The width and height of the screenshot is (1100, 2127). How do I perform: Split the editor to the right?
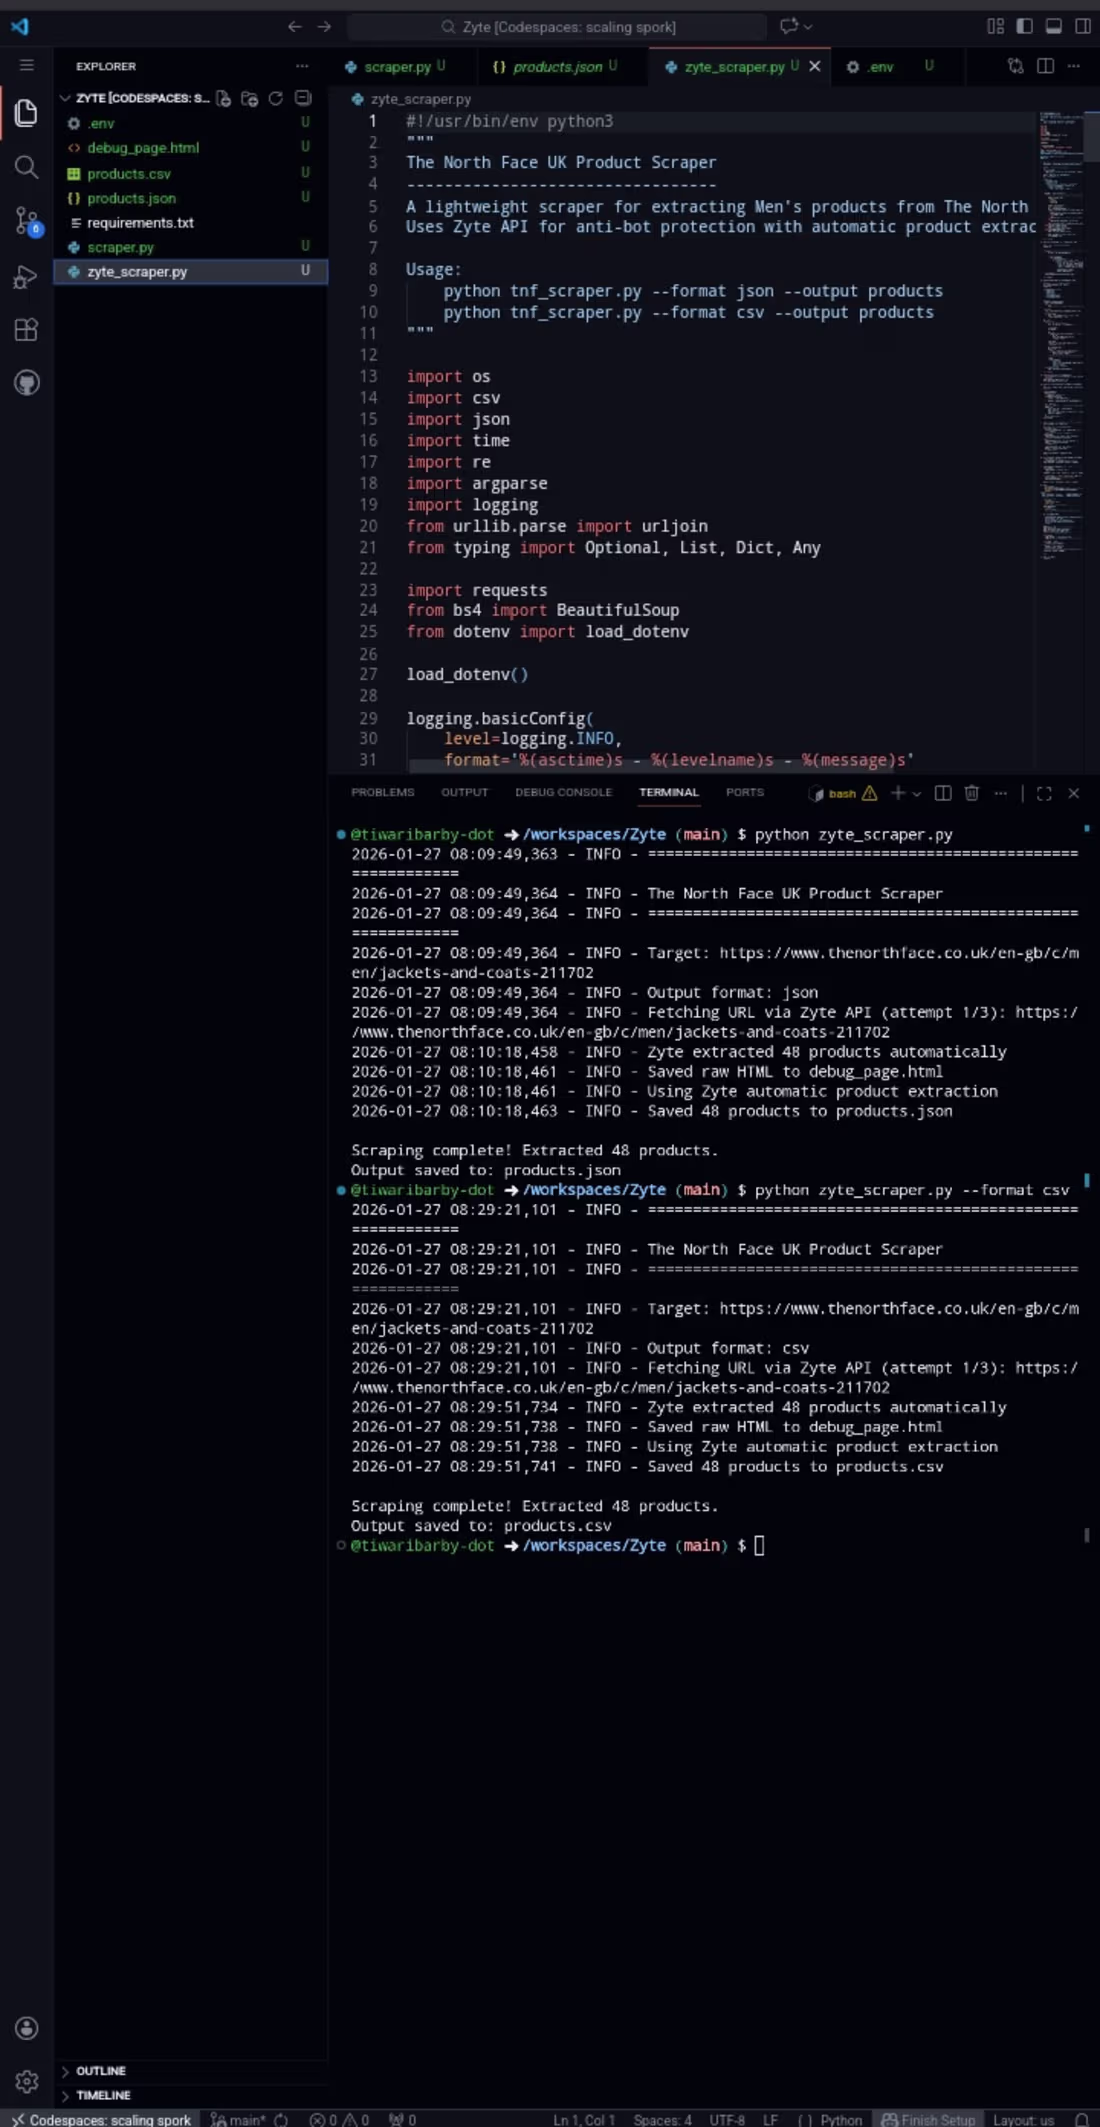pyautogui.click(x=1045, y=66)
